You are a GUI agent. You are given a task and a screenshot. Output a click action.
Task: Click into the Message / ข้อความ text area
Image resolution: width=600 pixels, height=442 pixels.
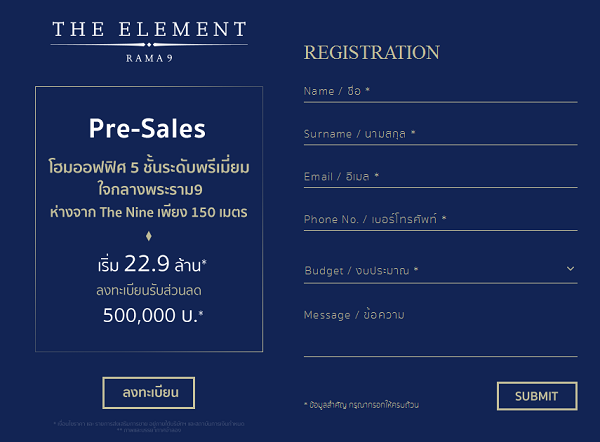(440, 331)
